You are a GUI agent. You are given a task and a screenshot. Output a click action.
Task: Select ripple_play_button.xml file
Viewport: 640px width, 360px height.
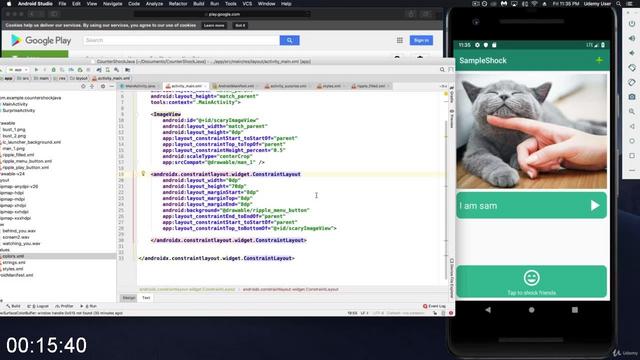pos(25,167)
